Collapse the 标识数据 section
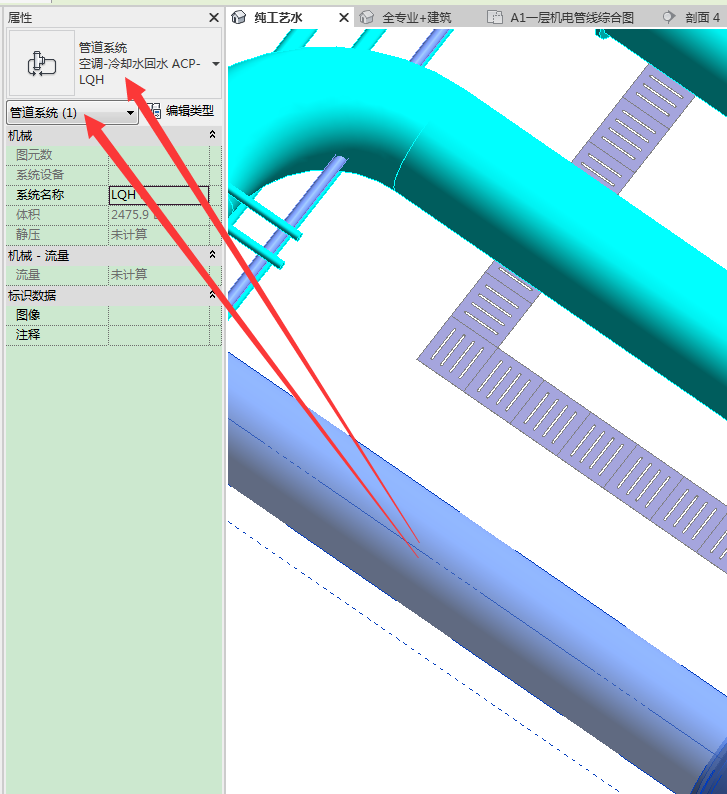 [213, 295]
